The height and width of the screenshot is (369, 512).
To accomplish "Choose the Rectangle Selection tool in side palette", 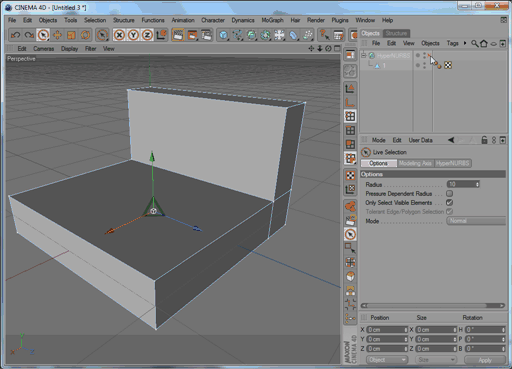I will tap(350, 248).
